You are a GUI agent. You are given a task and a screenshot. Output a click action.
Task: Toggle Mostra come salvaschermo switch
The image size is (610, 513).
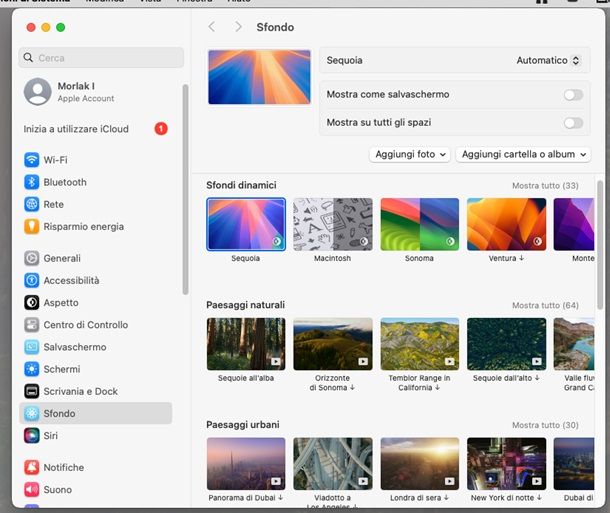(x=573, y=95)
